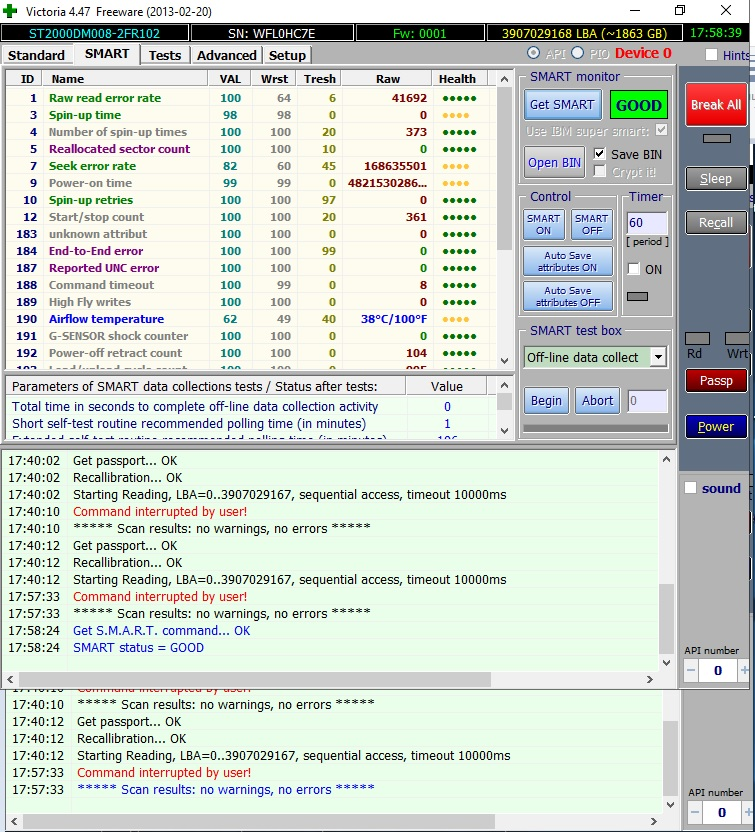Select the PIO radio button
Screen dimensions: 755x832
pyautogui.click(x=578, y=53)
